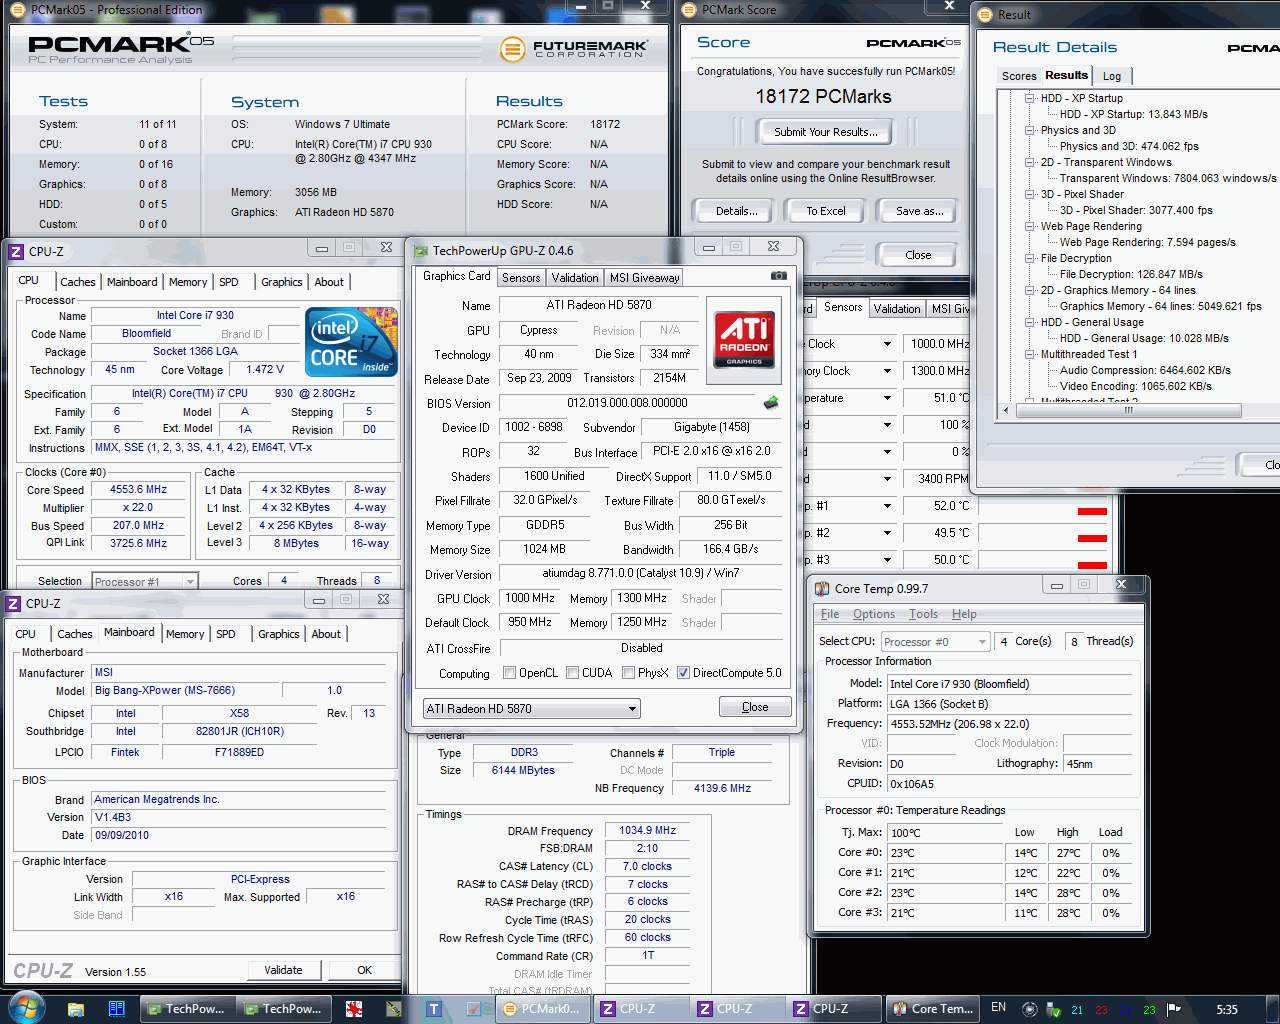The image size is (1280, 1024).
Task: Open Core Temp Select CPU Processor #0 dropdown
Action: tap(935, 642)
